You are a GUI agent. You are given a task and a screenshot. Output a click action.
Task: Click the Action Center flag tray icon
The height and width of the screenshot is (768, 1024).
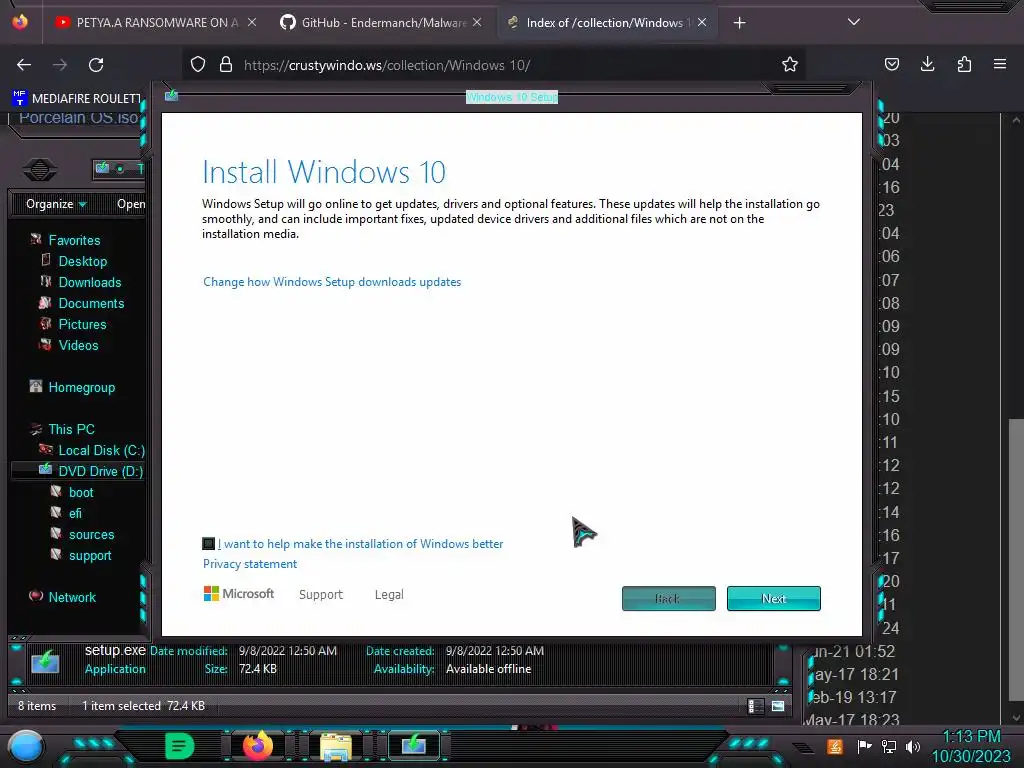coord(864,746)
